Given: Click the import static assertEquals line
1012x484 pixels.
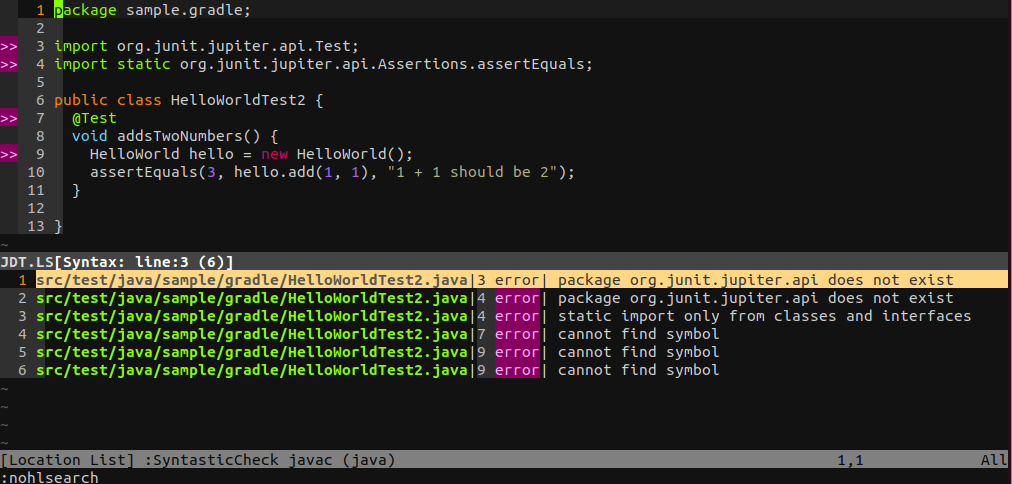Looking at the screenshot, I should (323, 65).
